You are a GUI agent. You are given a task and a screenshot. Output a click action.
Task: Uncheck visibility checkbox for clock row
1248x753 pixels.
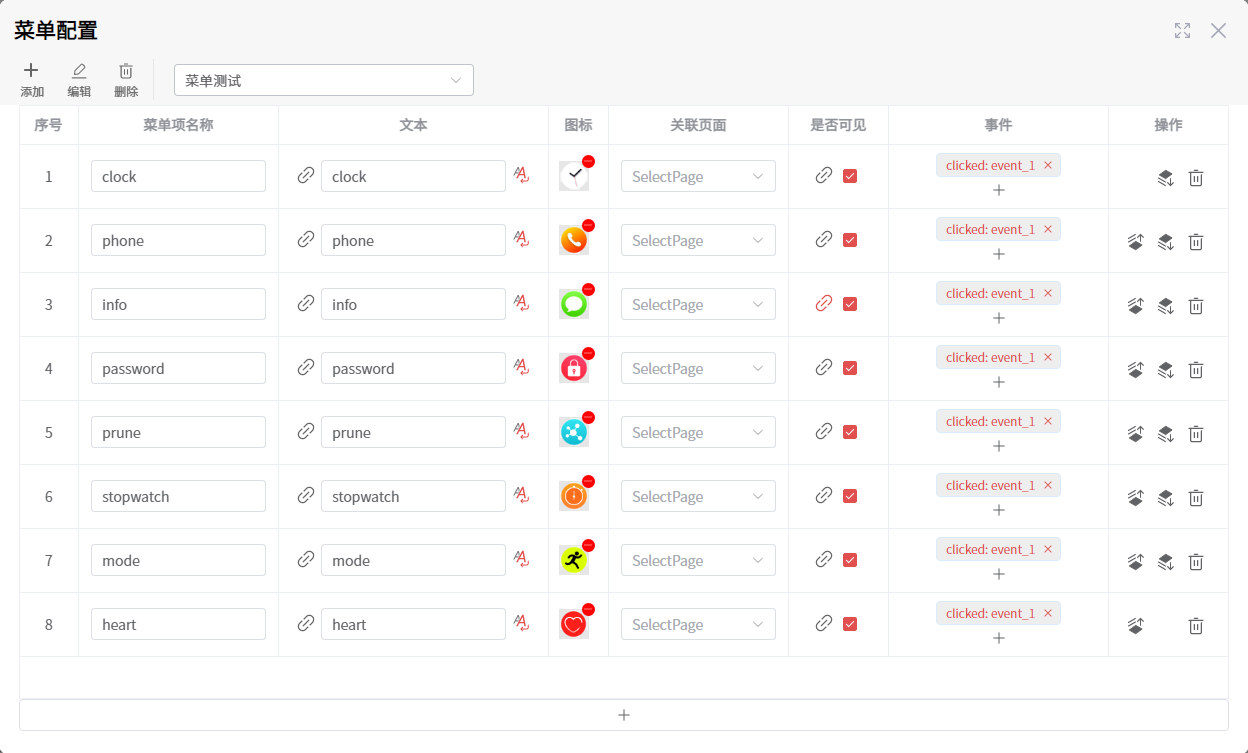coord(850,176)
